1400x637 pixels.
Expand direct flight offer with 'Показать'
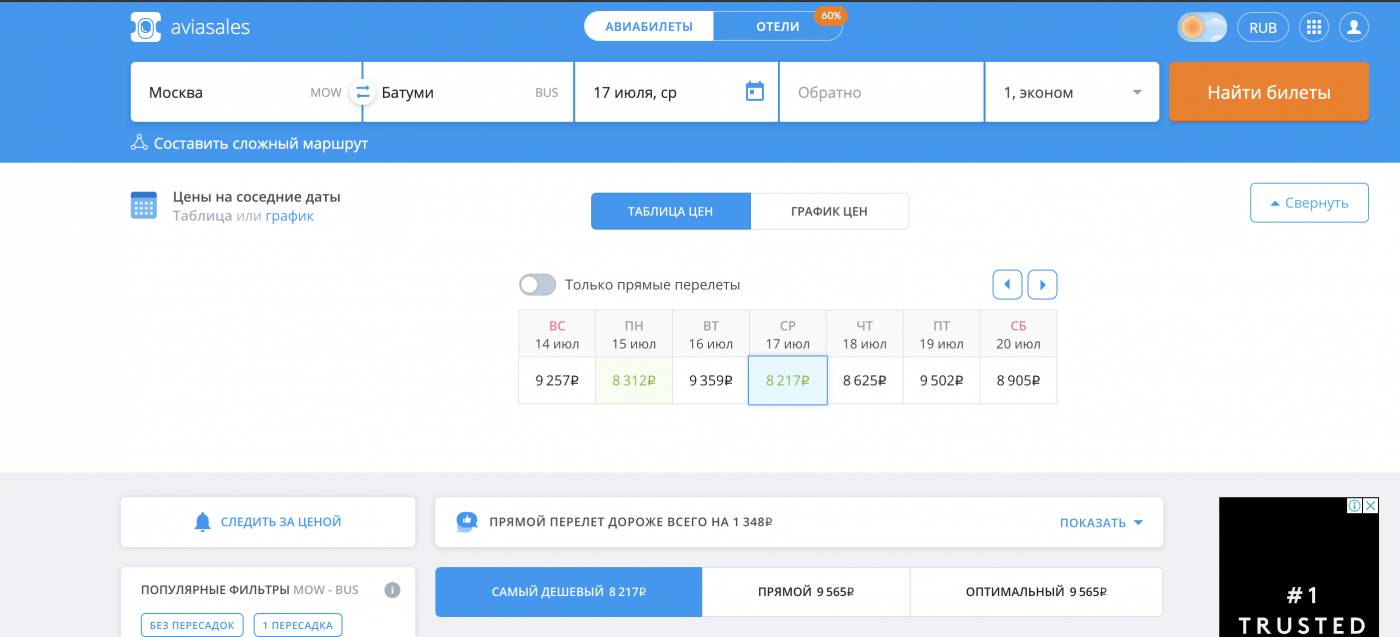point(1100,522)
